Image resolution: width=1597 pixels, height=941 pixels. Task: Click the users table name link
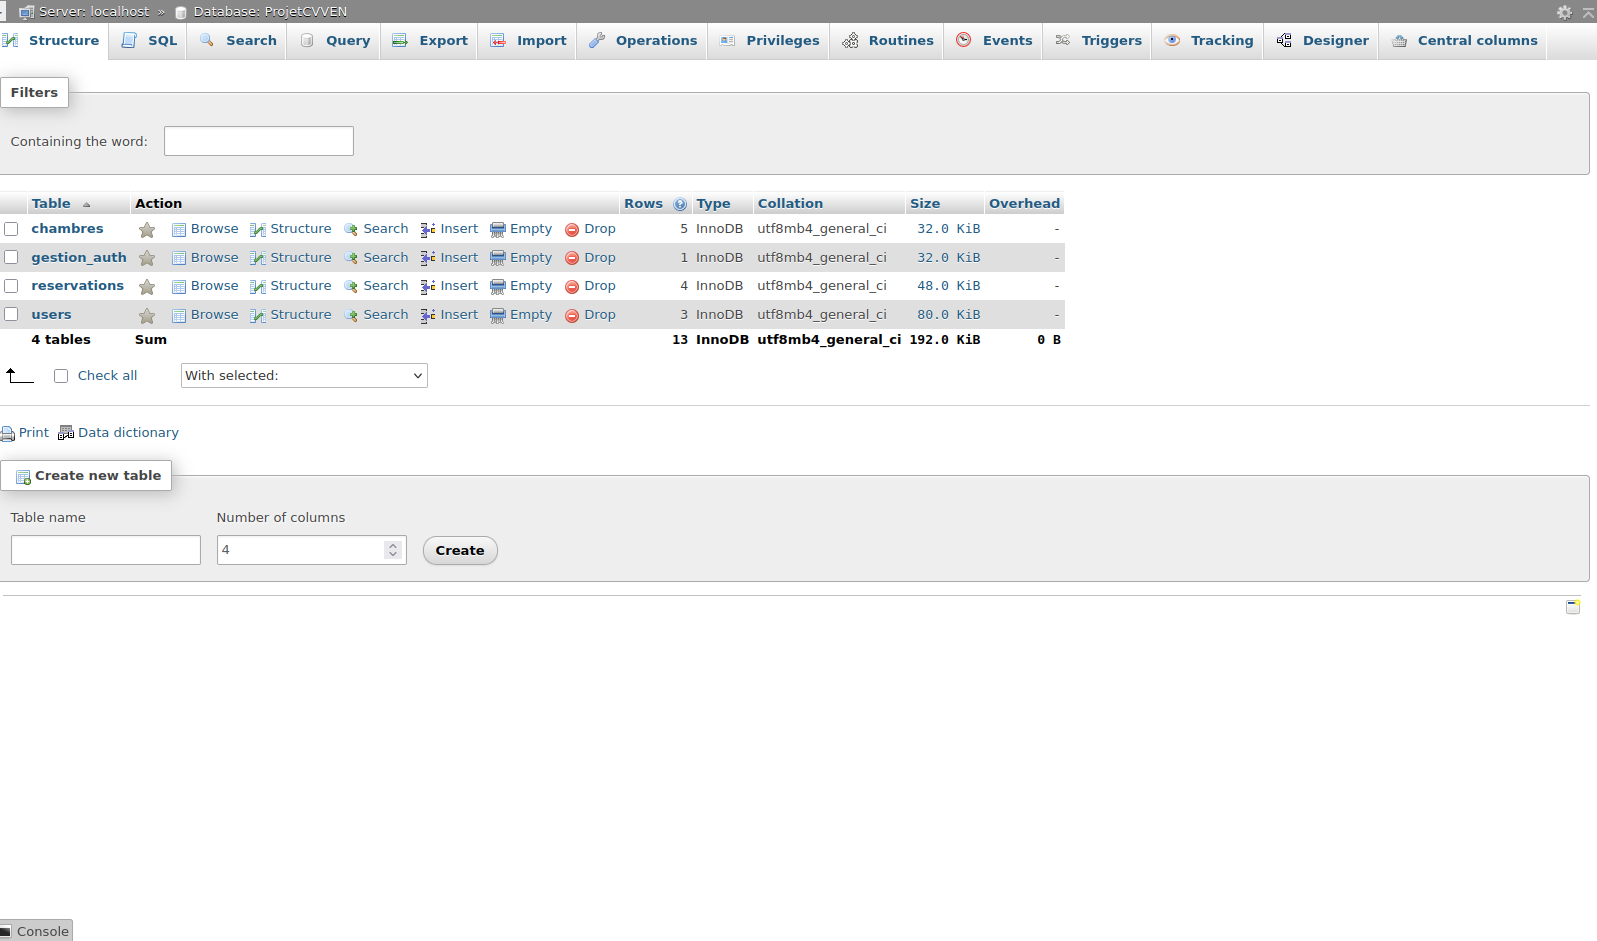[51, 314]
